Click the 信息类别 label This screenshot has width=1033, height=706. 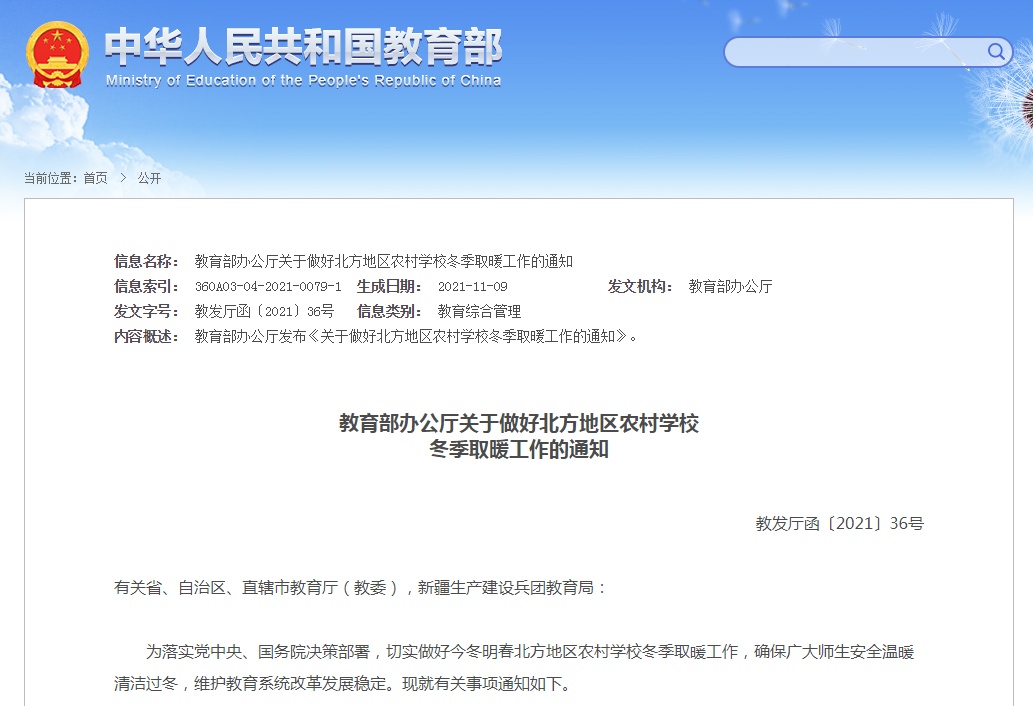coord(389,312)
